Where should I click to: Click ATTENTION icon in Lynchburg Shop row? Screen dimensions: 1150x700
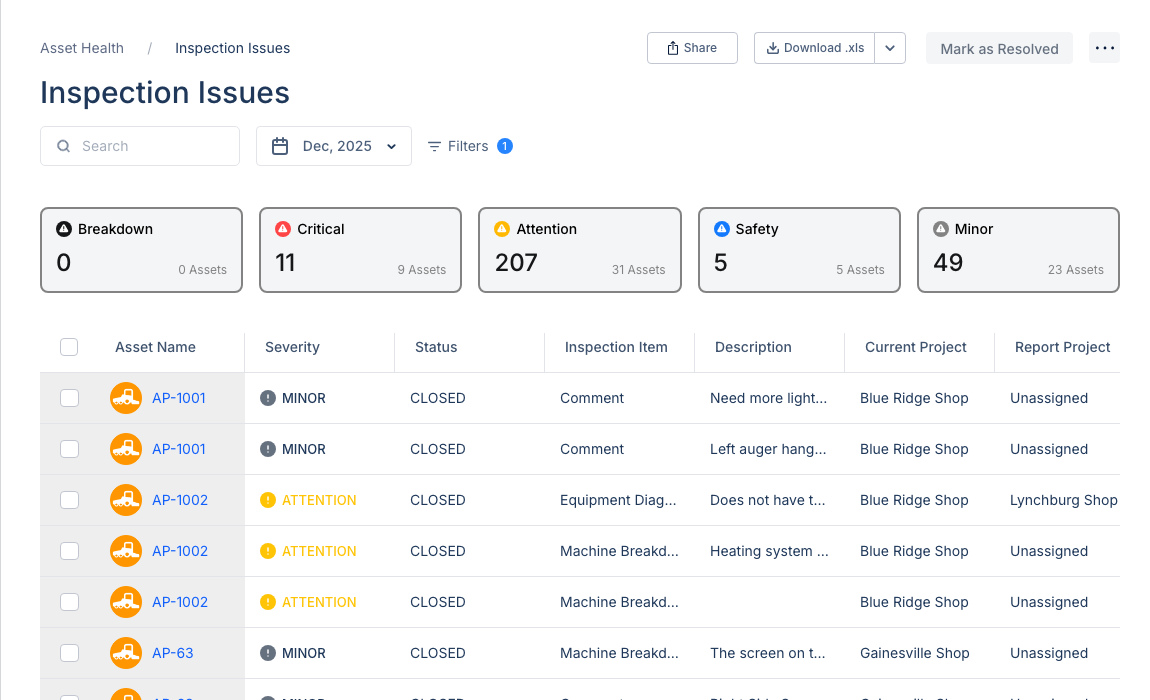click(x=268, y=500)
